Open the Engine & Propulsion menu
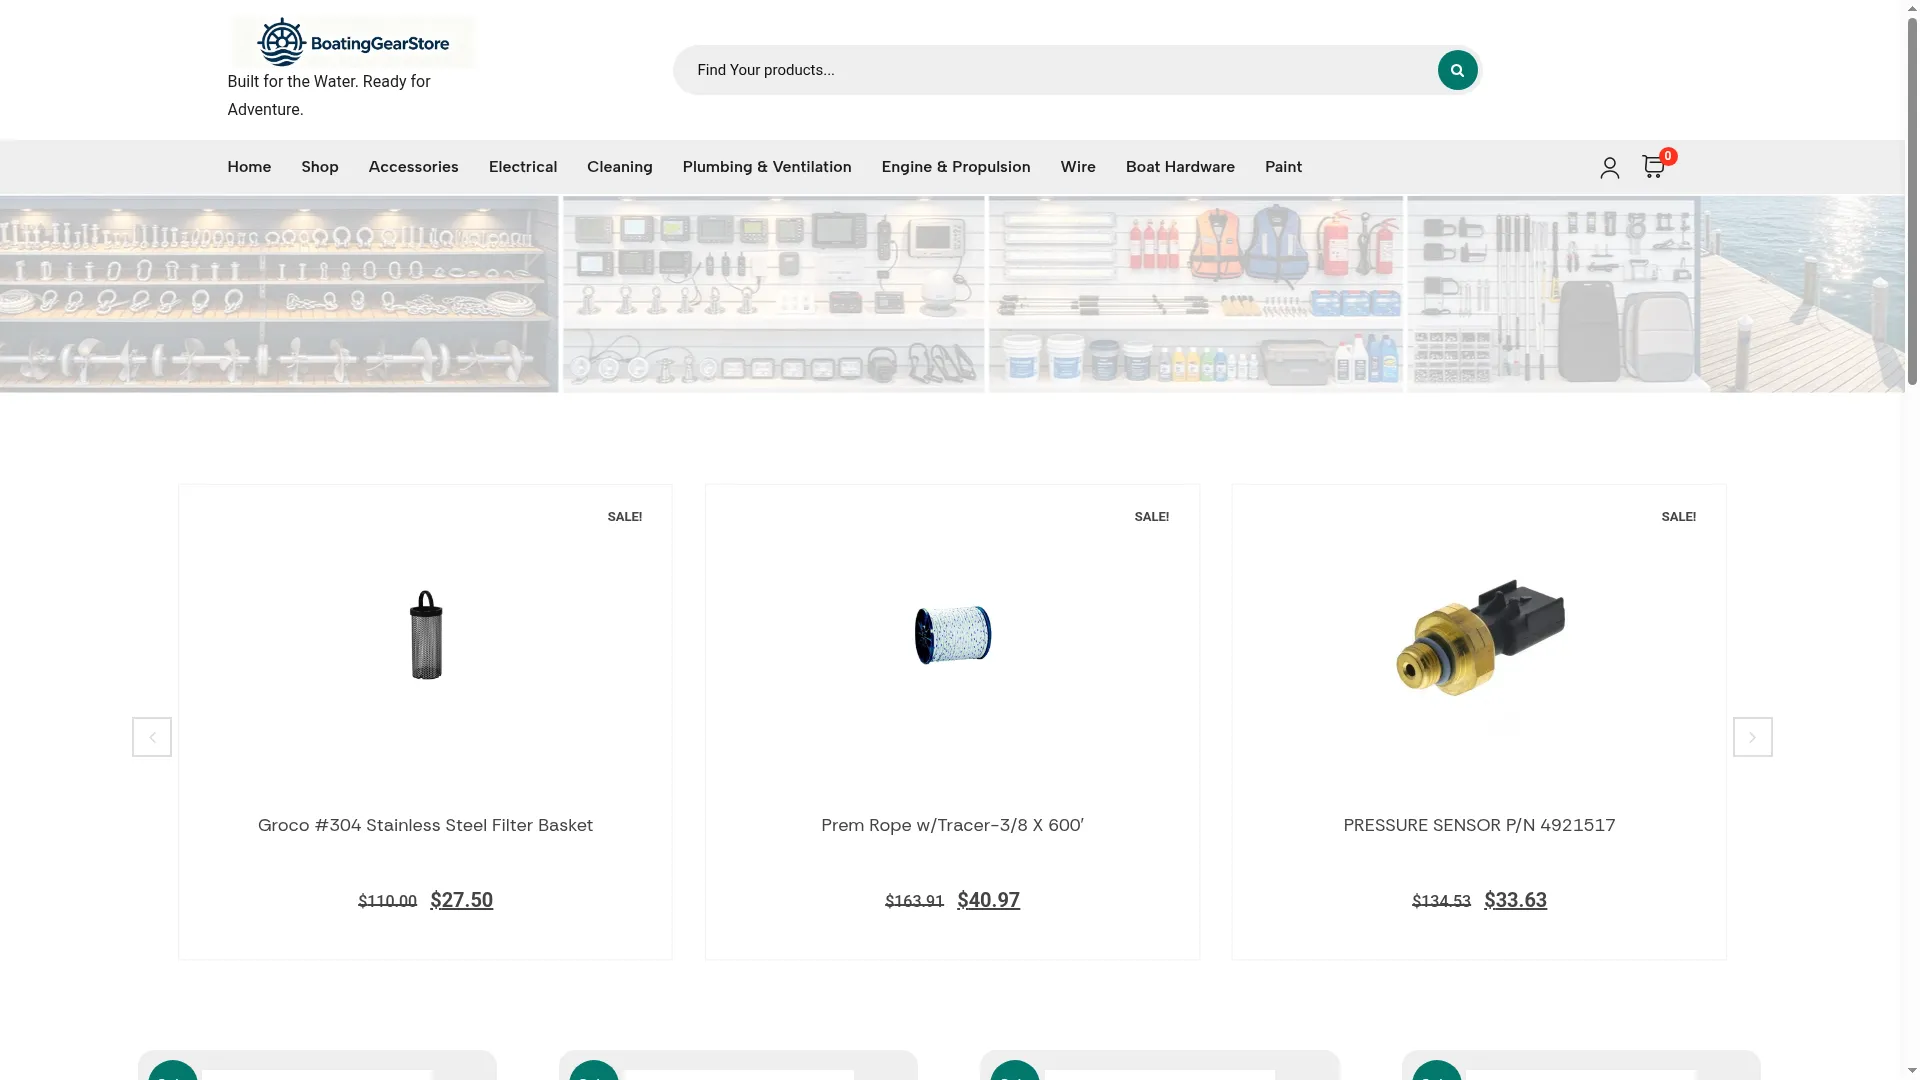This screenshot has width=1920, height=1080. [x=956, y=167]
